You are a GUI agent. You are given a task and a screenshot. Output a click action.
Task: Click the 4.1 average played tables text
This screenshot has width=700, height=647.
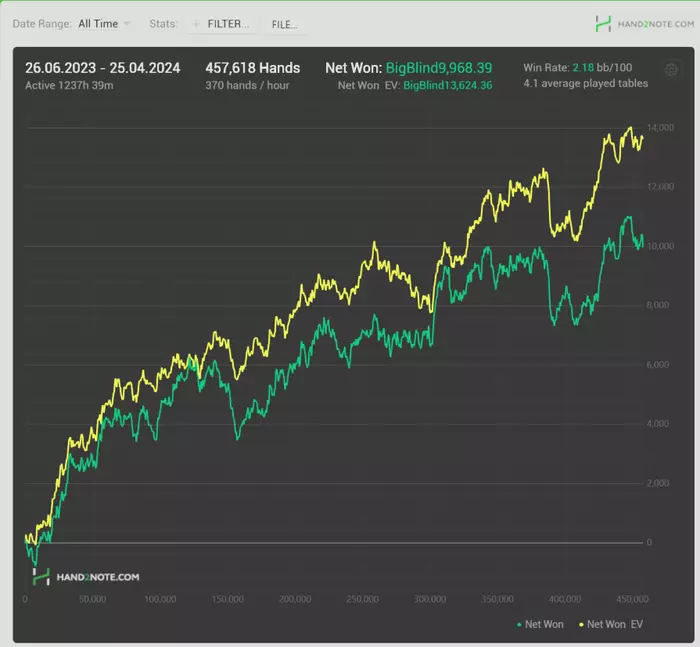pos(585,84)
